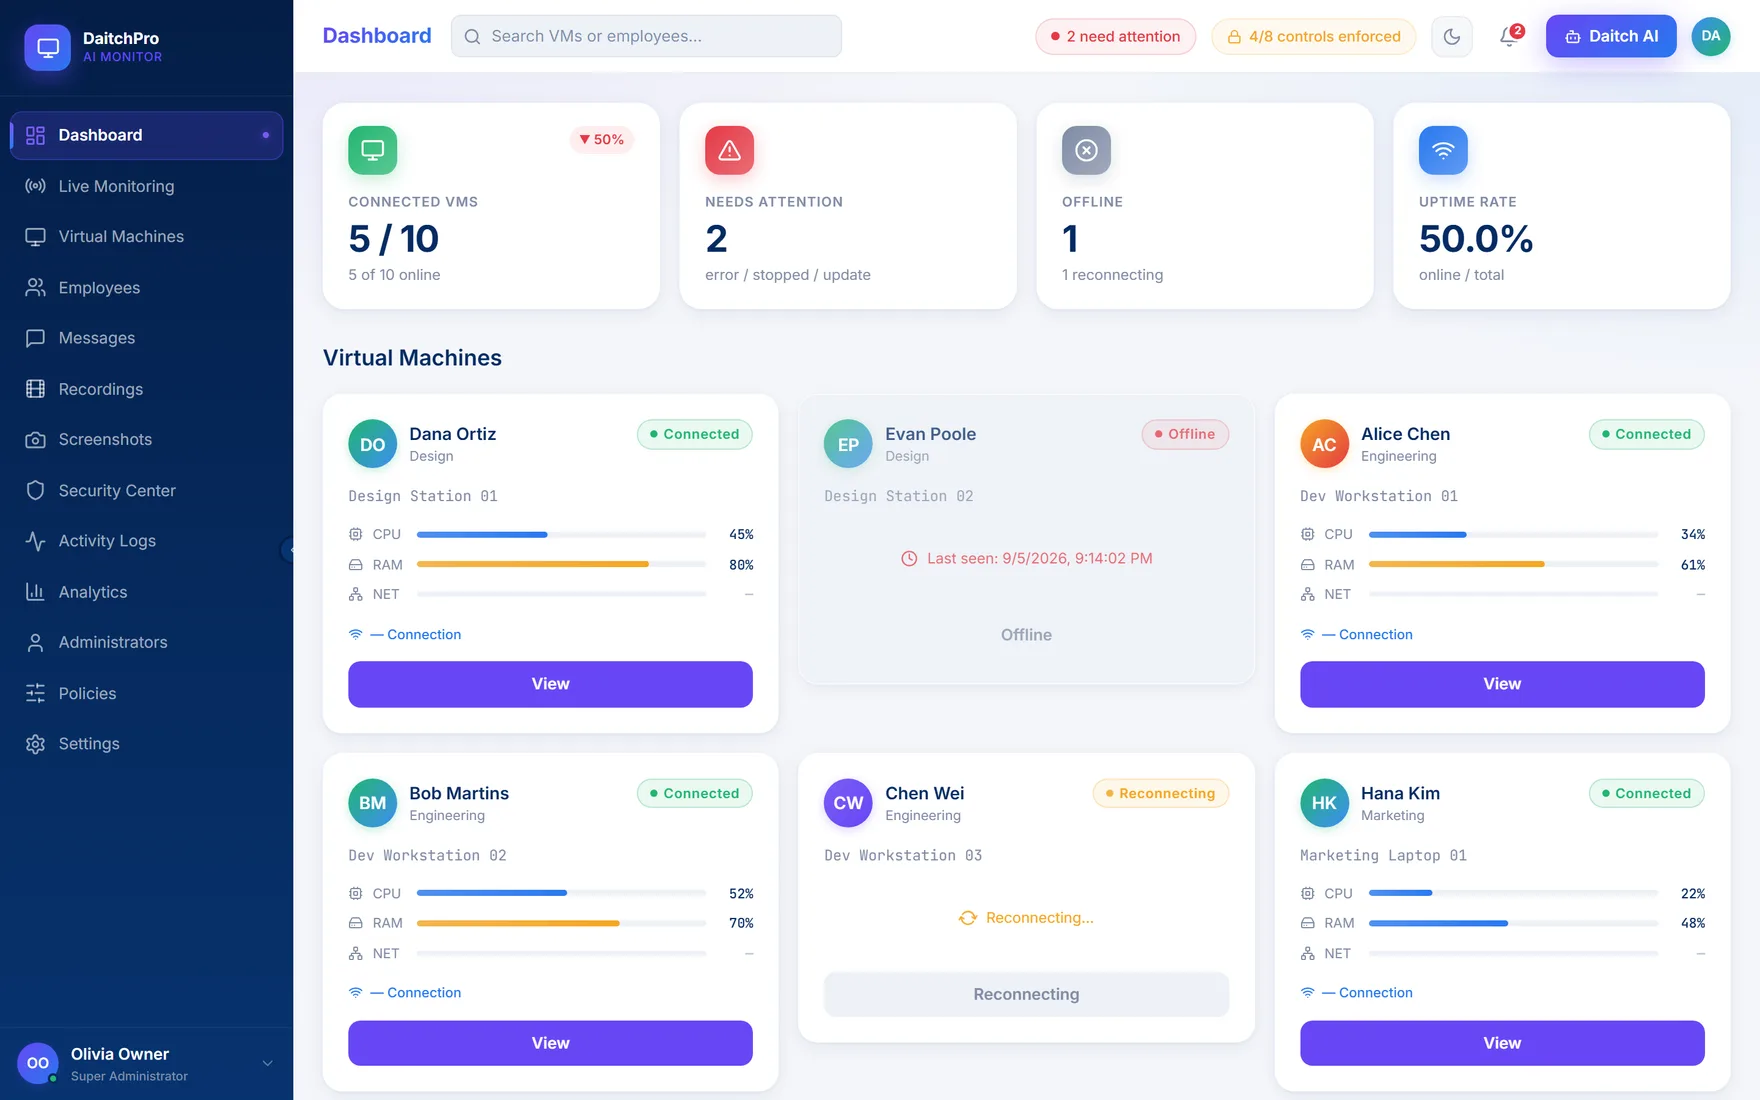Go to Virtual Machines page
Image resolution: width=1760 pixels, height=1100 pixels.
[x=146, y=237]
